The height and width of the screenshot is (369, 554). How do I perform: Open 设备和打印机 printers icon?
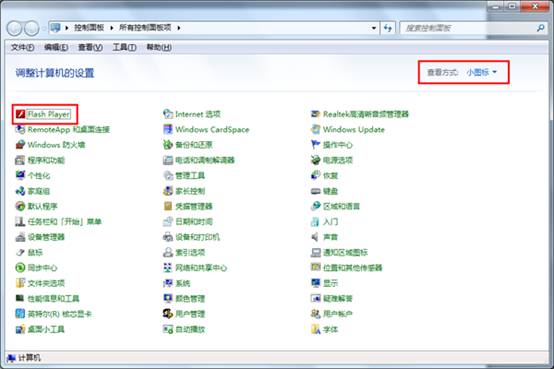point(168,237)
